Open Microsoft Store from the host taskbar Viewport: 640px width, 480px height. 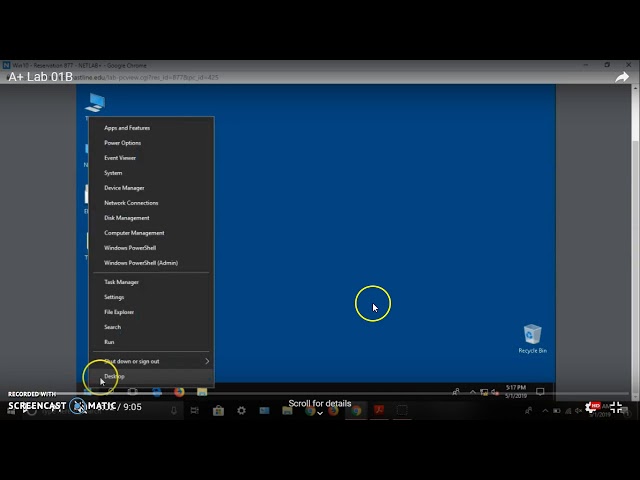click(x=218, y=411)
